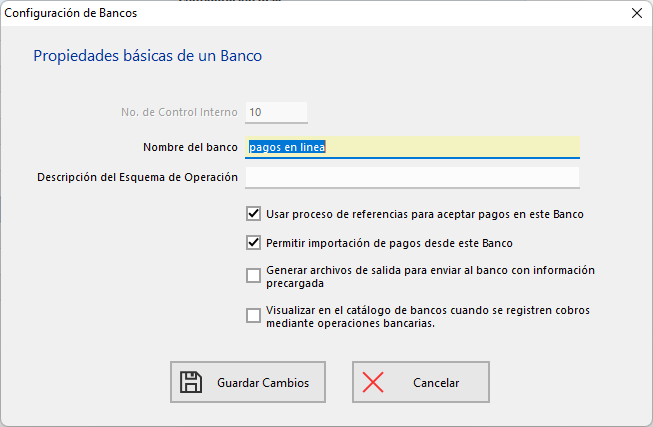This screenshot has height=427, width=653.
Task: Click the 'Usar proceso de referencias' label text
Action: click(x=424, y=214)
